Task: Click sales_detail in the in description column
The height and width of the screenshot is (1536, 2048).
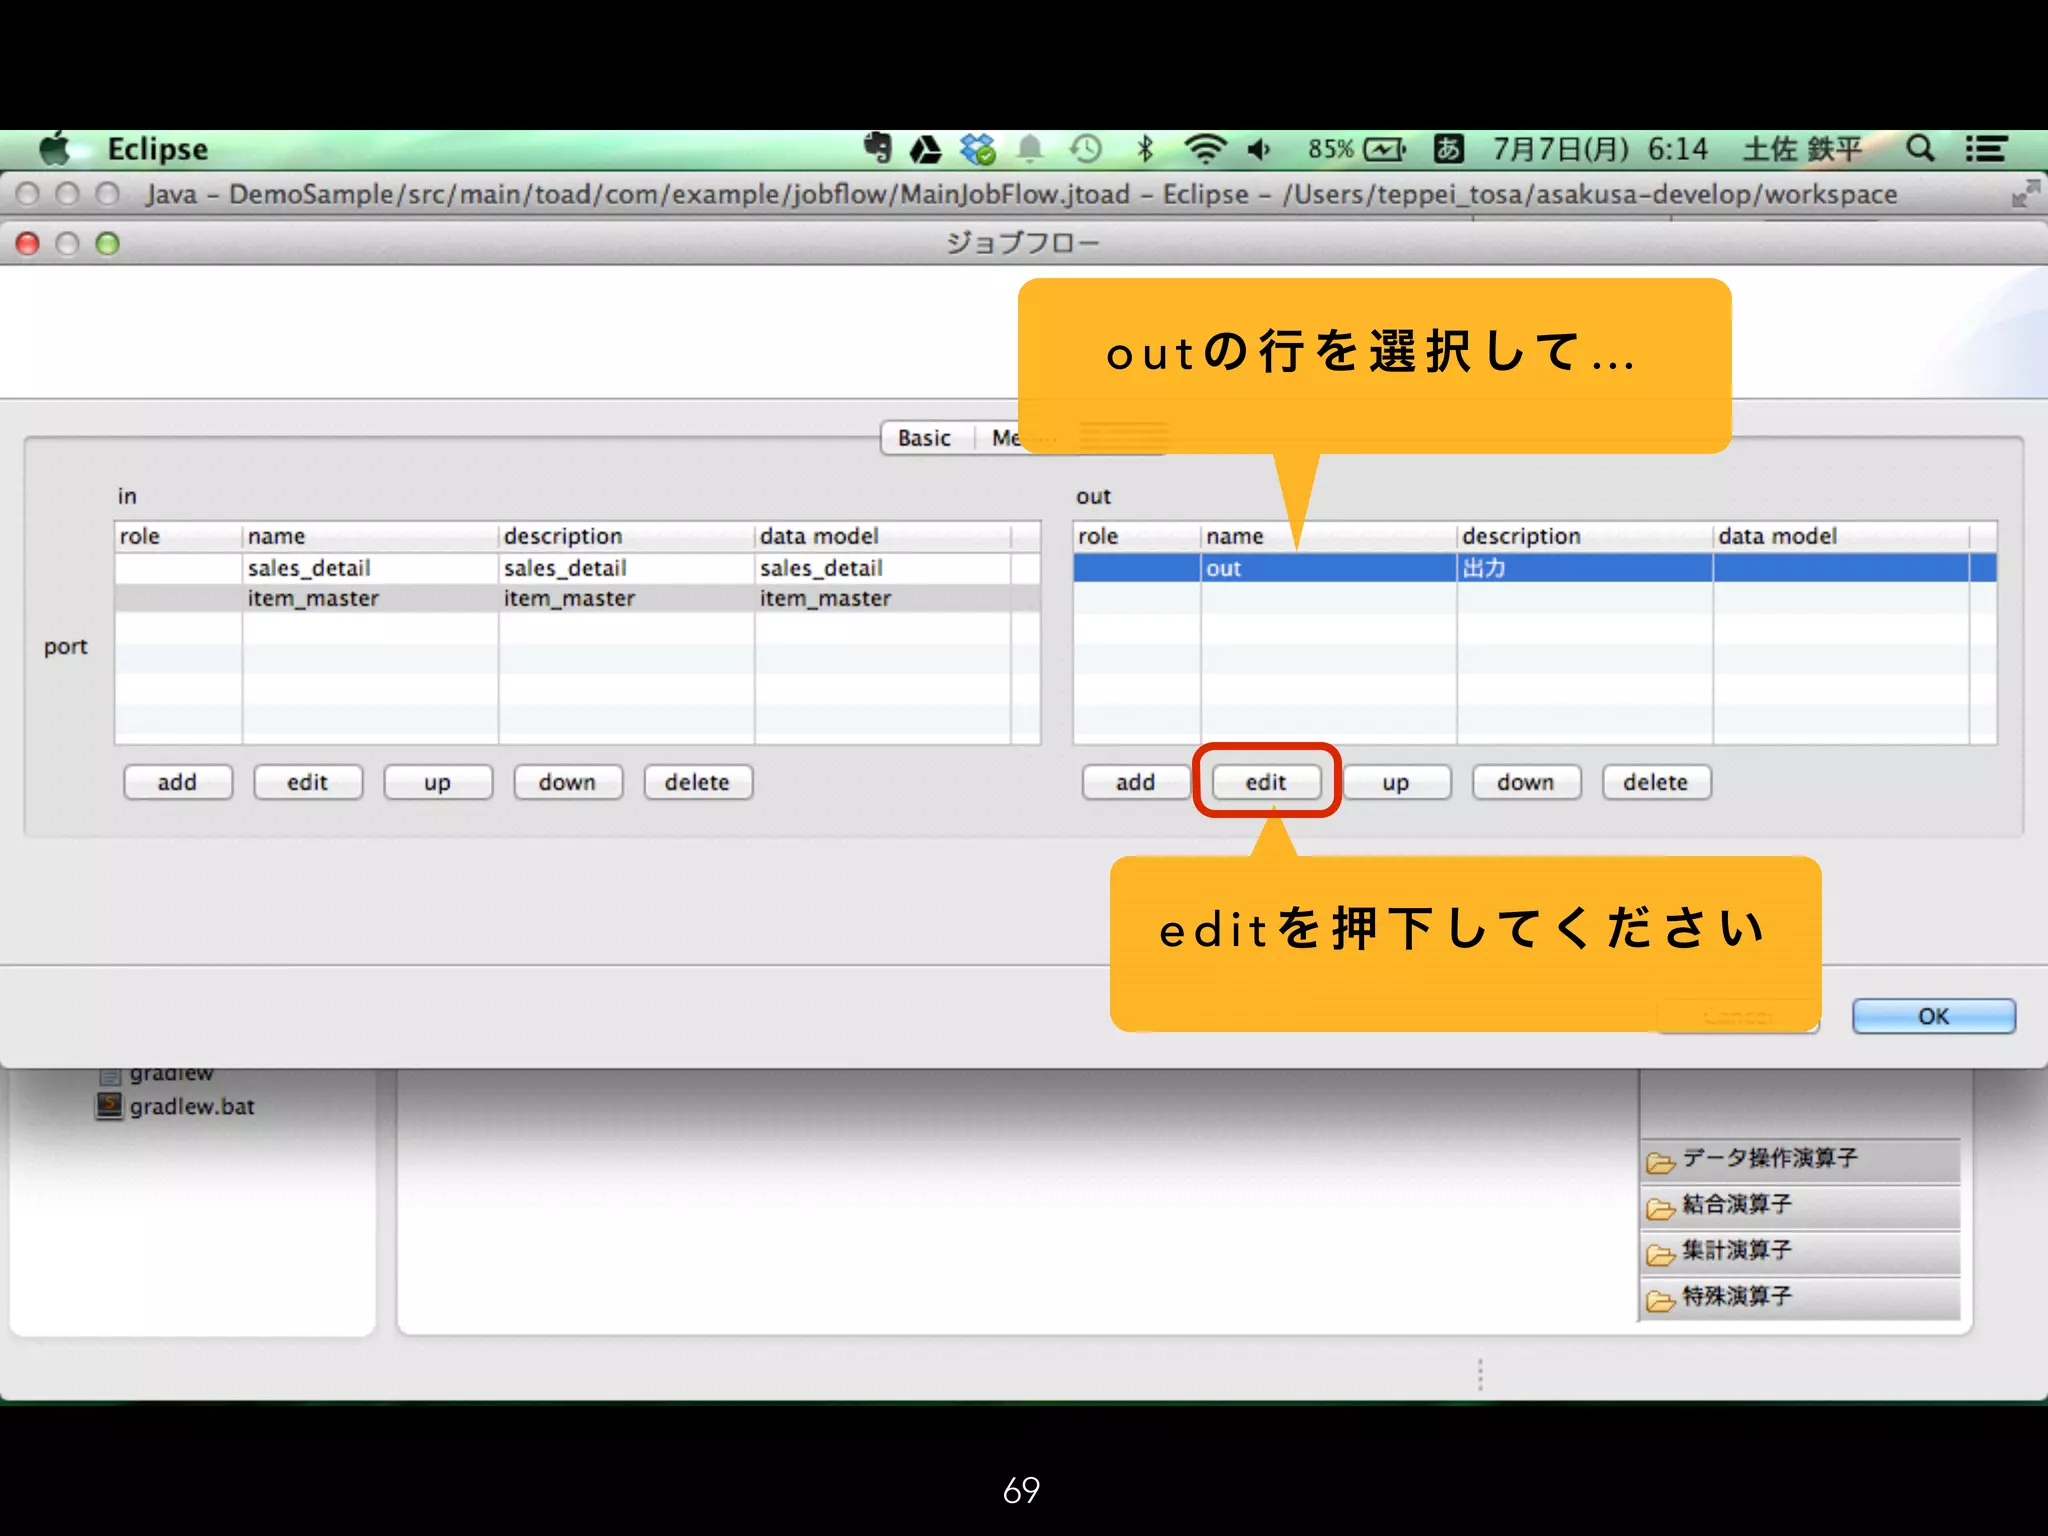Action: [565, 568]
